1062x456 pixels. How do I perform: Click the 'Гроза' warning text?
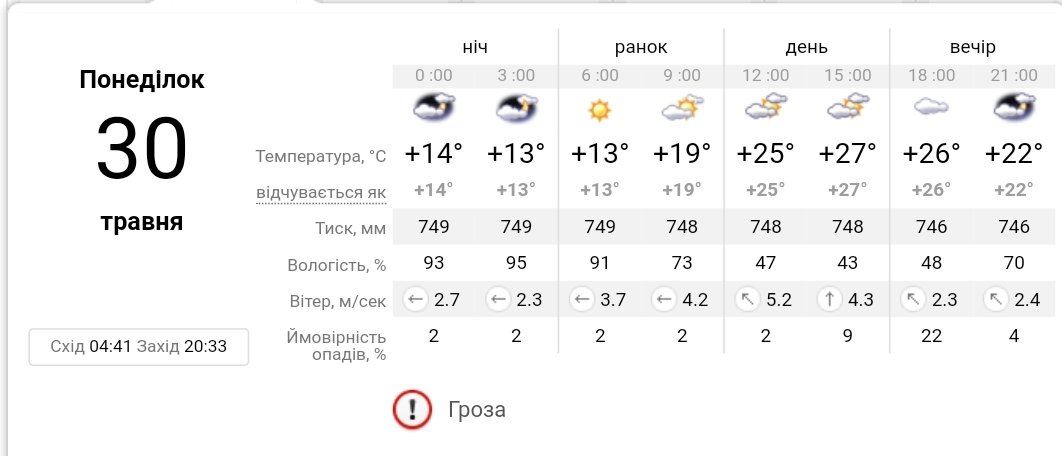[476, 409]
